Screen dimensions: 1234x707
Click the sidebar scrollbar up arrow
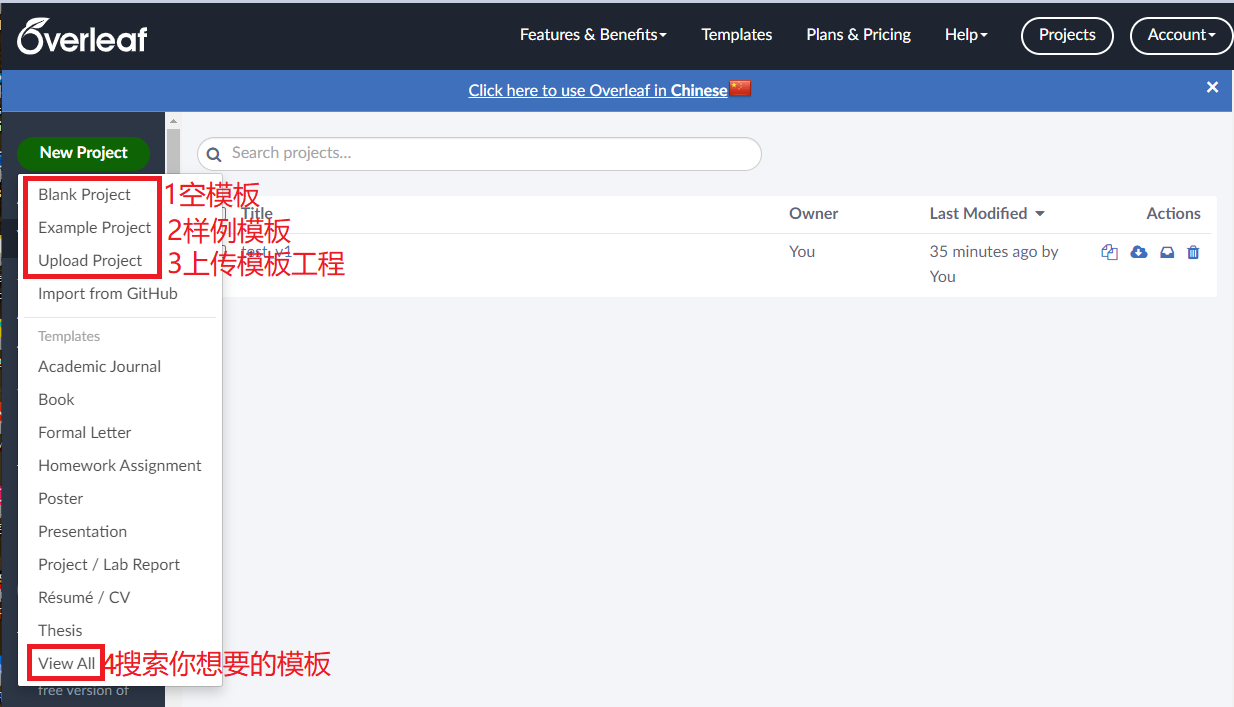coord(173,121)
